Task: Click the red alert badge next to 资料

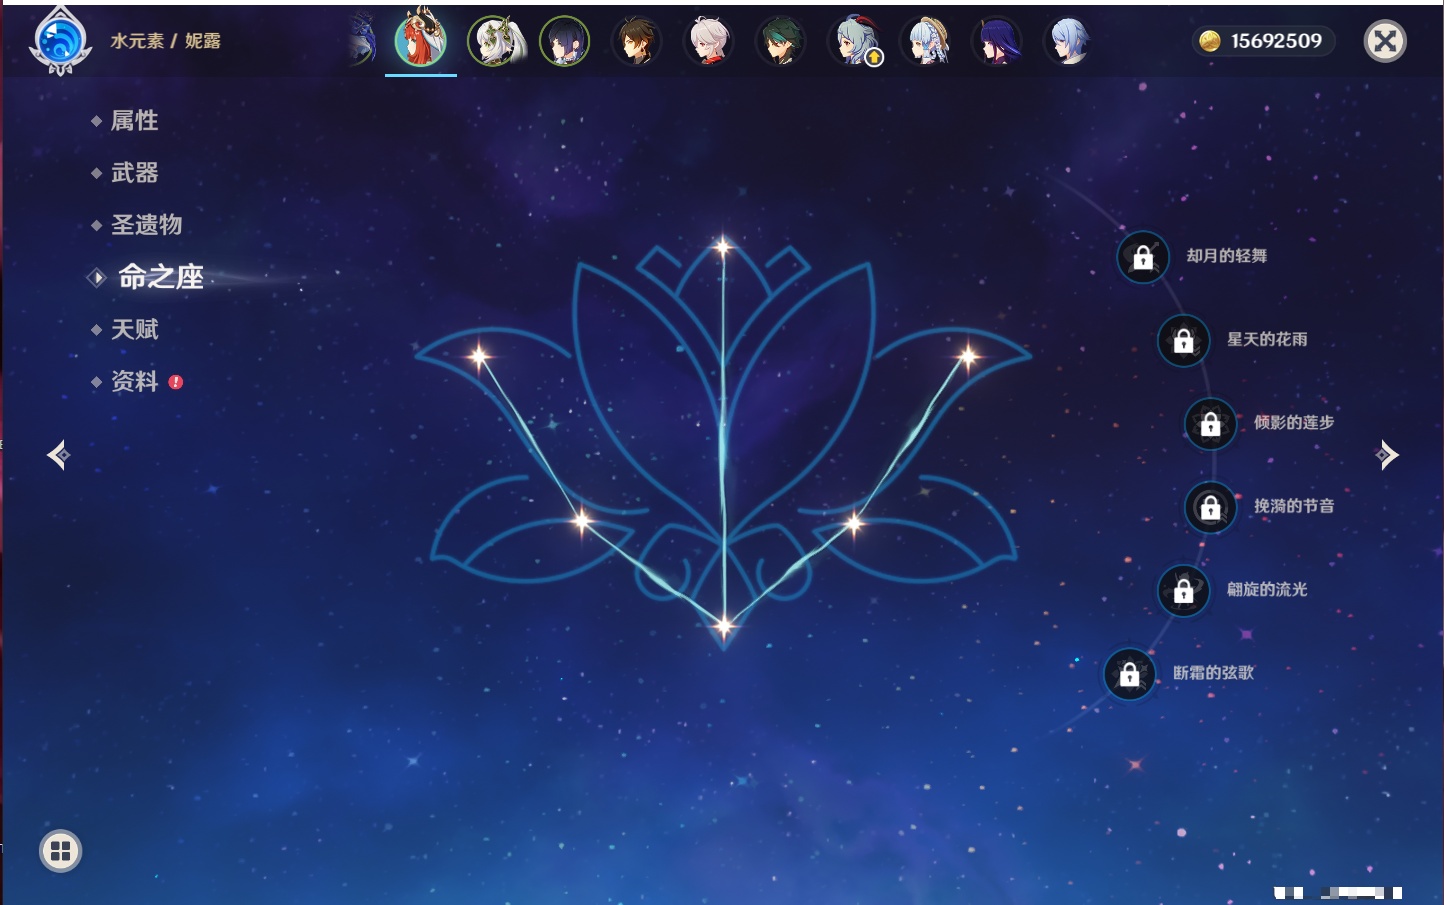Action: pos(176,382)
